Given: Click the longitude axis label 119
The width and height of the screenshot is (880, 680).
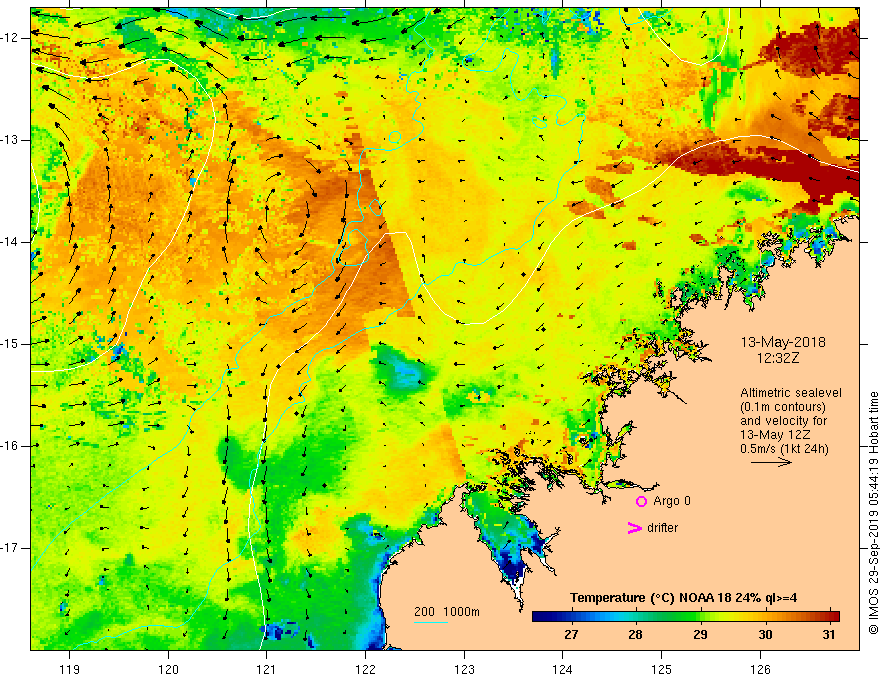Looking at the screenshot, I should point(69,669).
